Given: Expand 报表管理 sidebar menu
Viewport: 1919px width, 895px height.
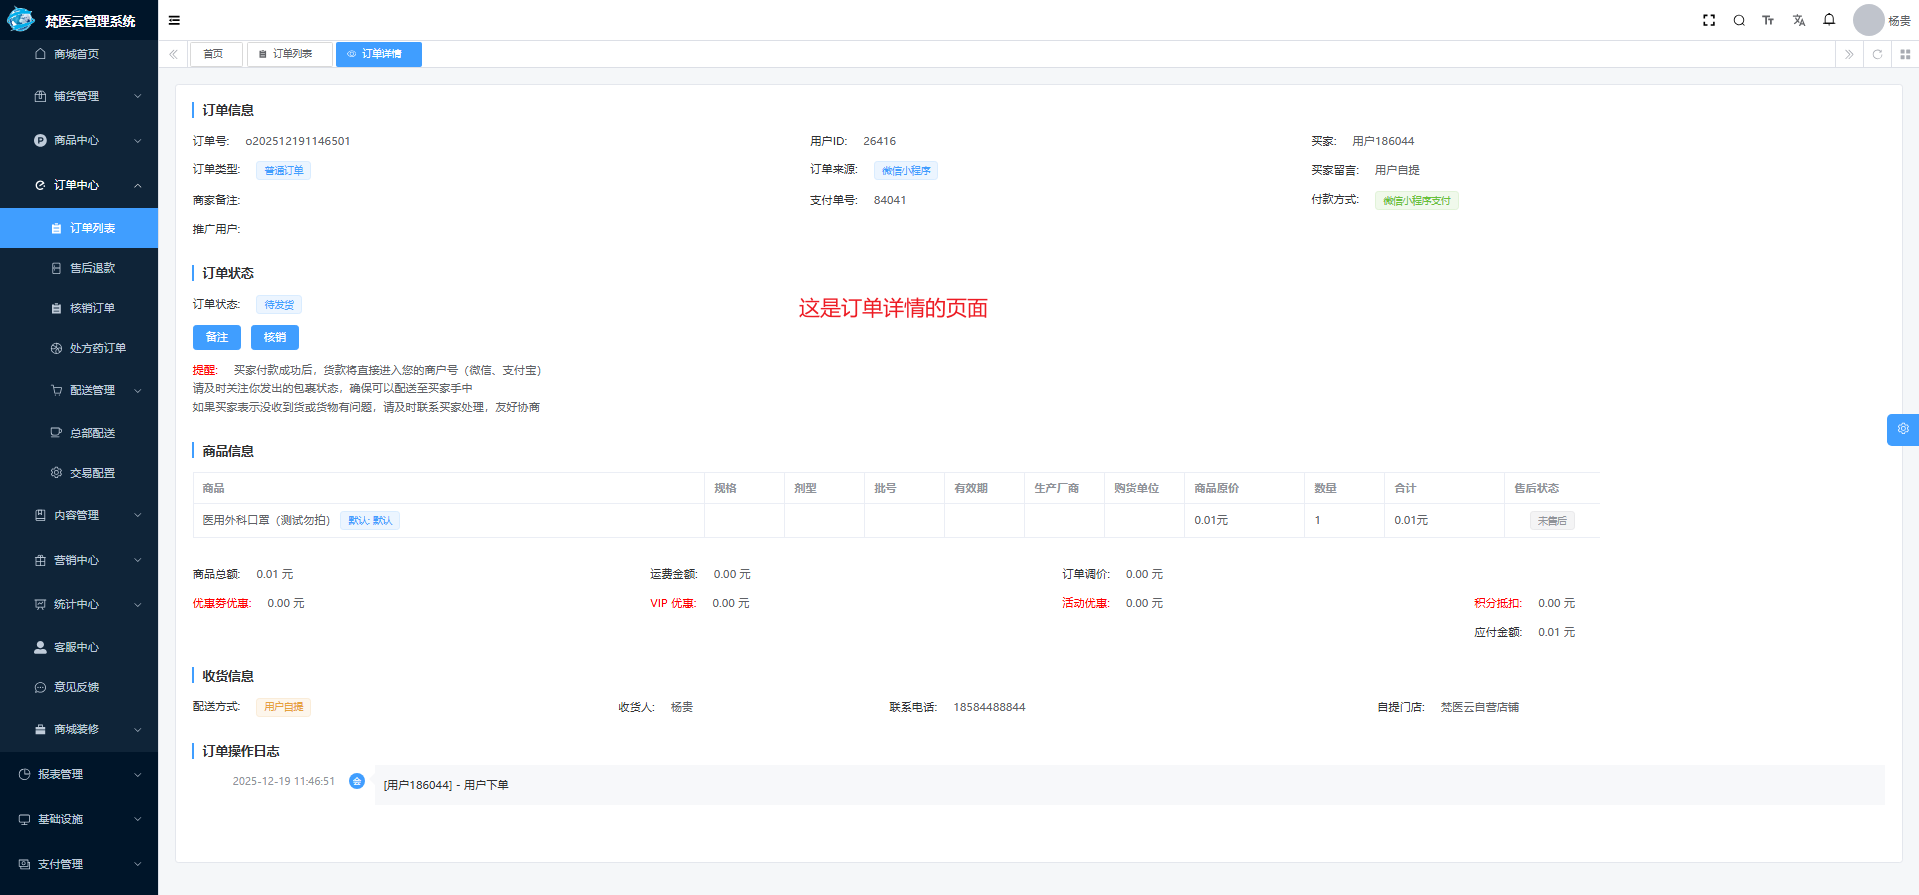Looking at the screenshot, I should click(79, 774).
